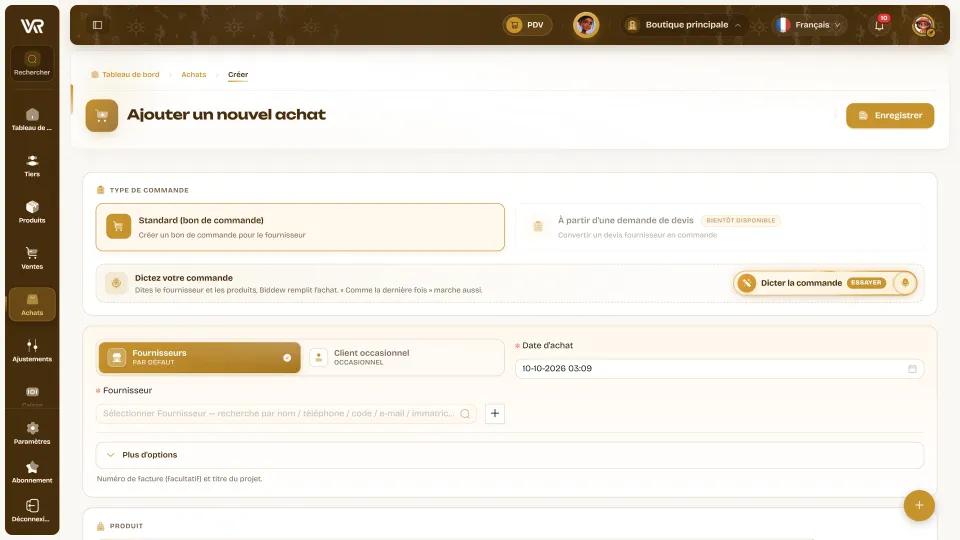Open the Boutique principale store selector

click(x=684, y=25)
